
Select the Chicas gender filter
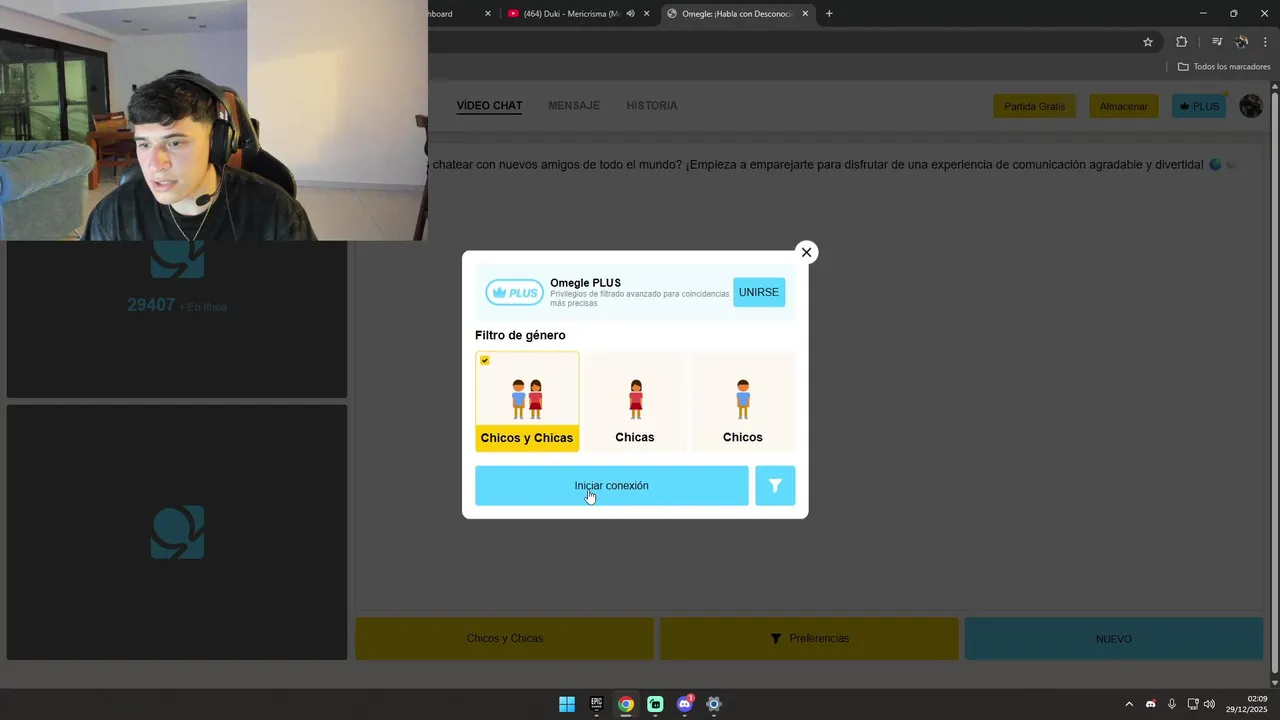click(635, 401)
